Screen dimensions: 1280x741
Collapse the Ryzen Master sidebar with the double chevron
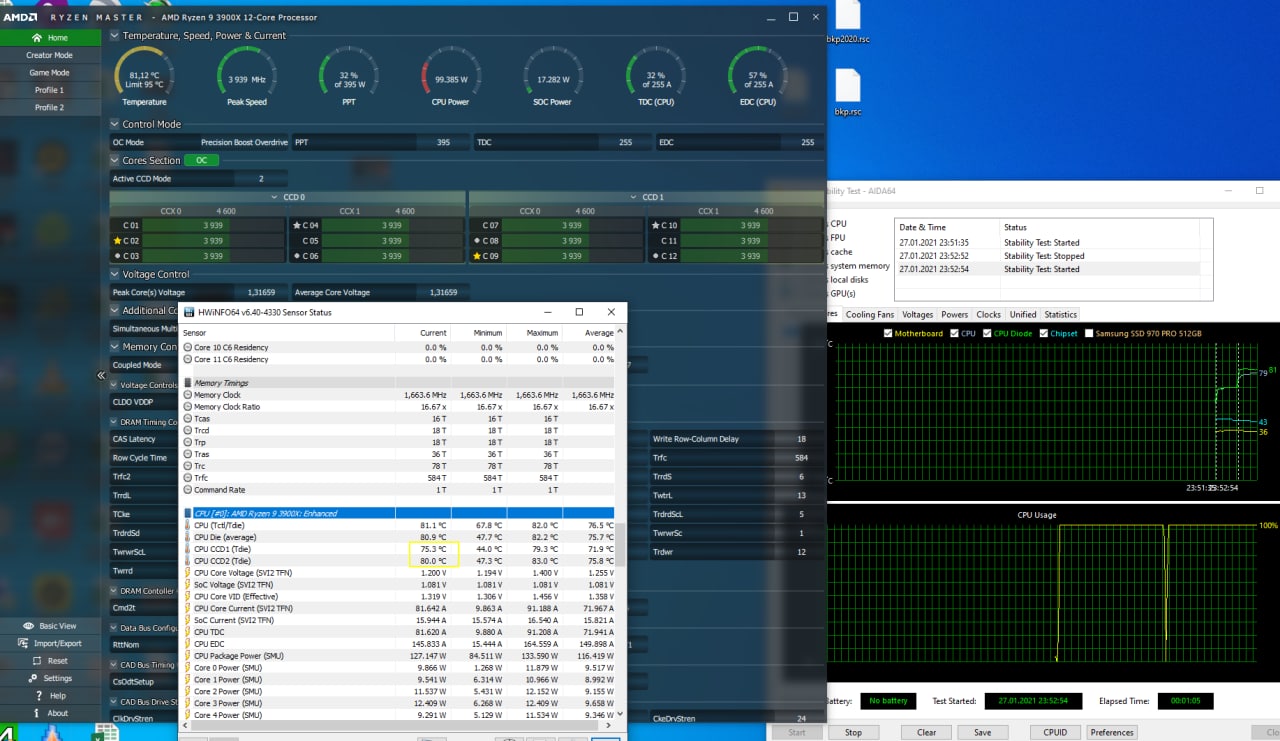click(101, 375)
